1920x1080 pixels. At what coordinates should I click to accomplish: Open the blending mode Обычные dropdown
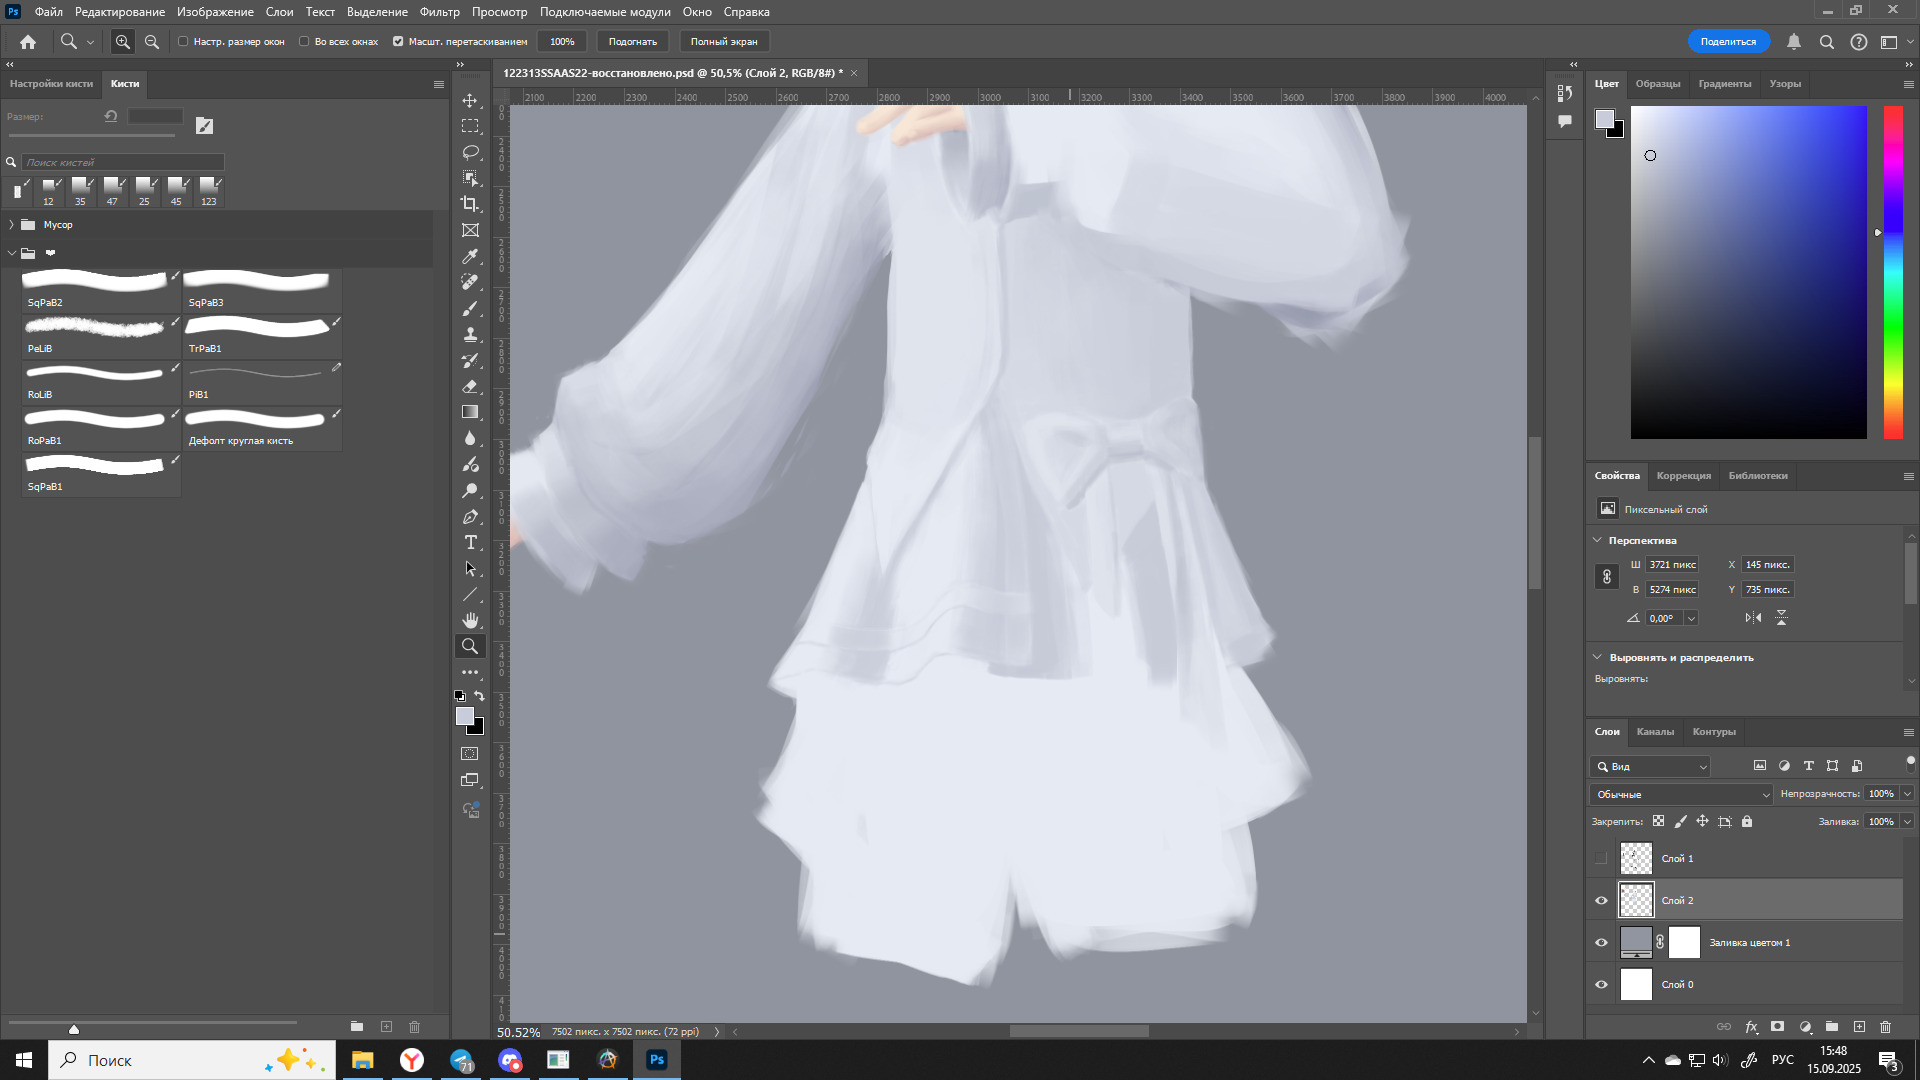[1681, 794]
